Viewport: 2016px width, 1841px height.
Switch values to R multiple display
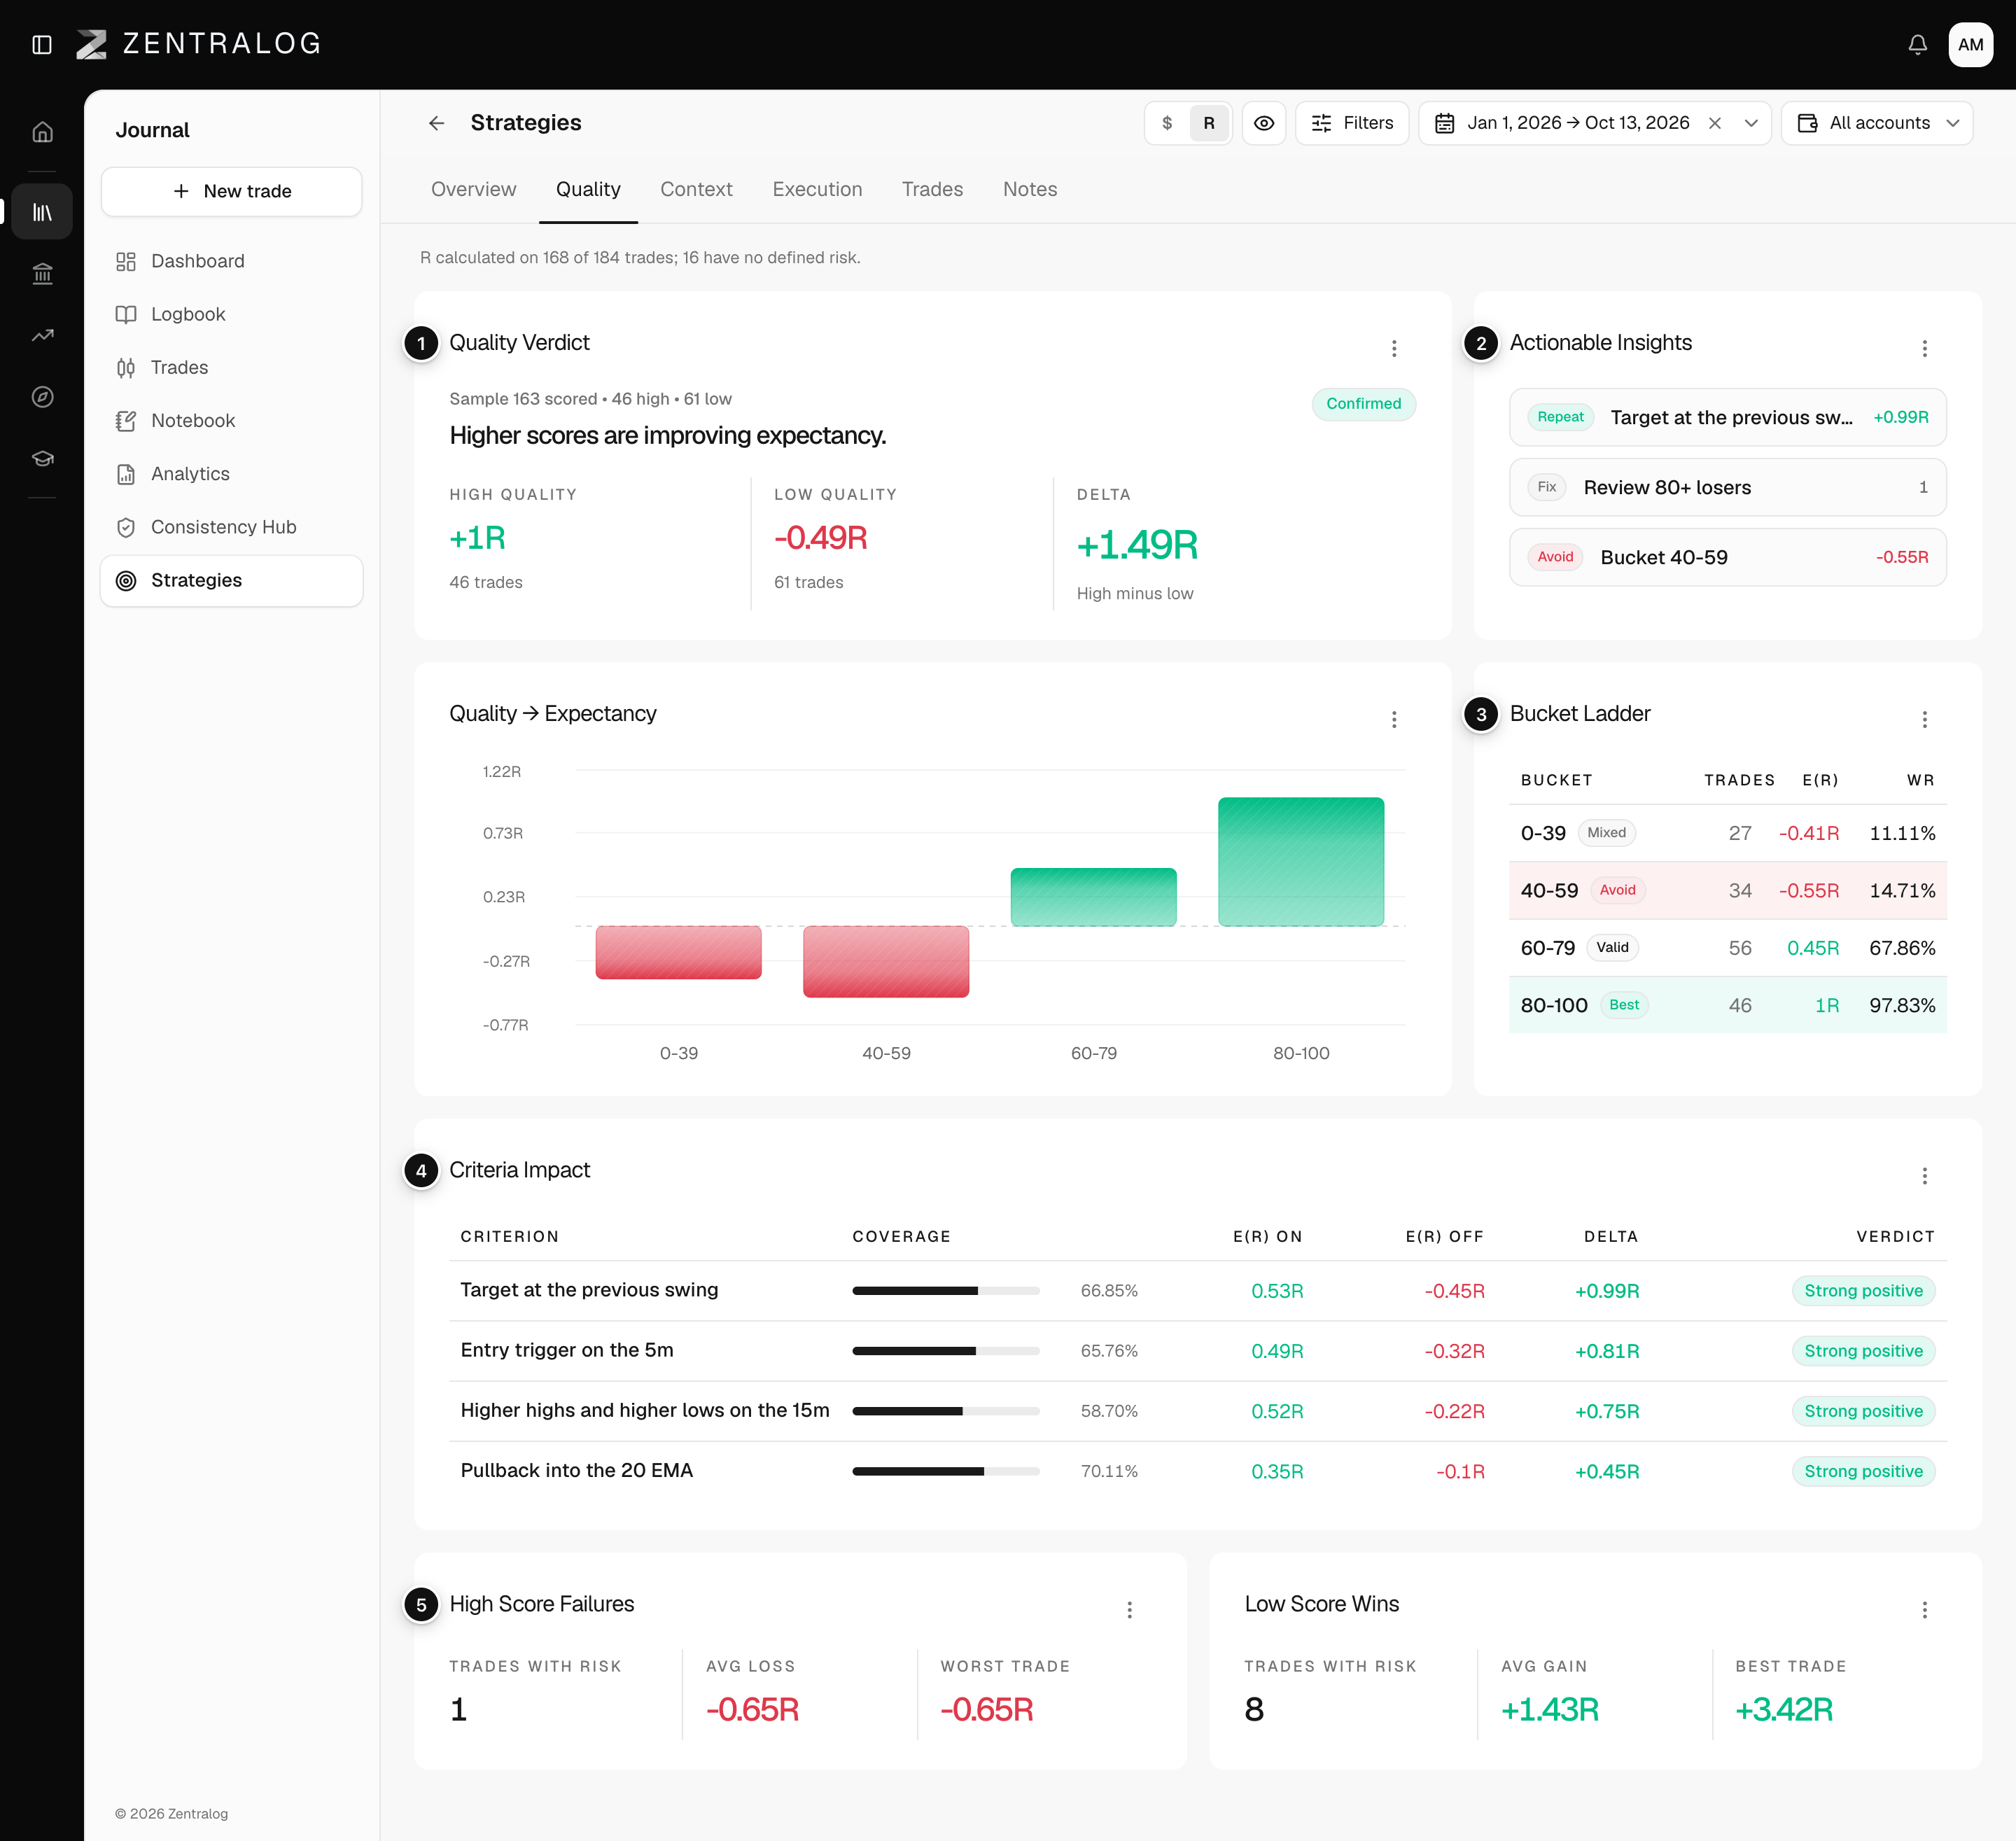pyautogui.click(x=1209, y=123)
